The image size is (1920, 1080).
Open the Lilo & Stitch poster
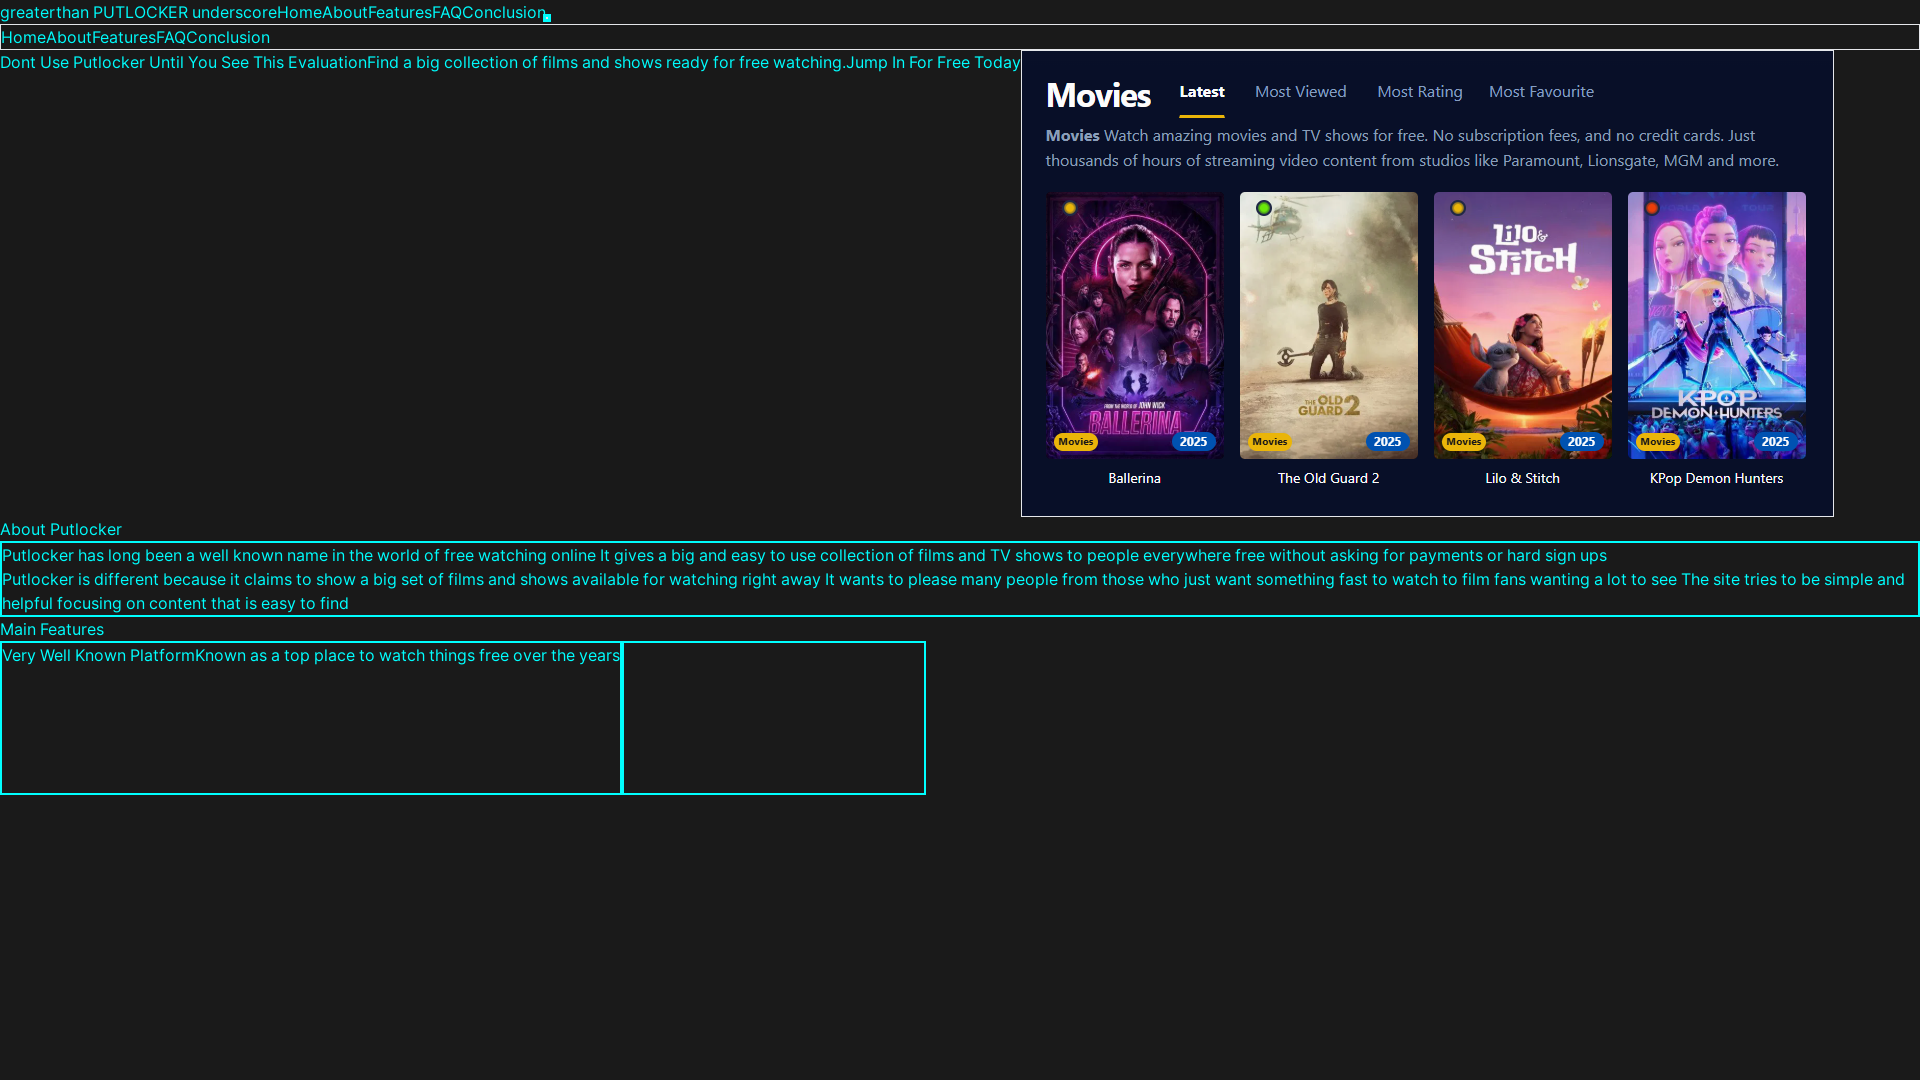tap(1523, 325)
